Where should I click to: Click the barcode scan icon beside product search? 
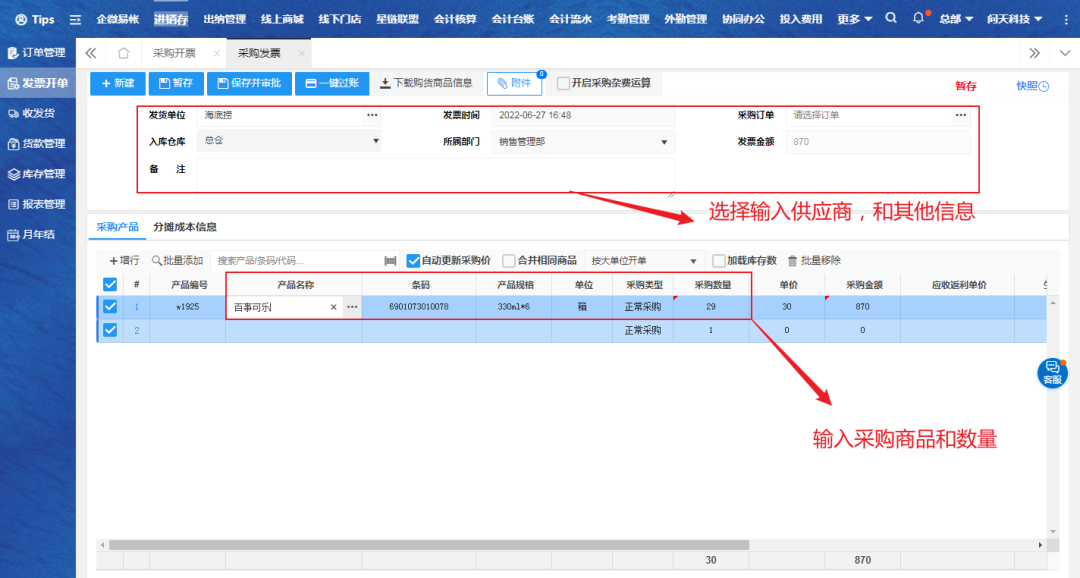point(390,261)
